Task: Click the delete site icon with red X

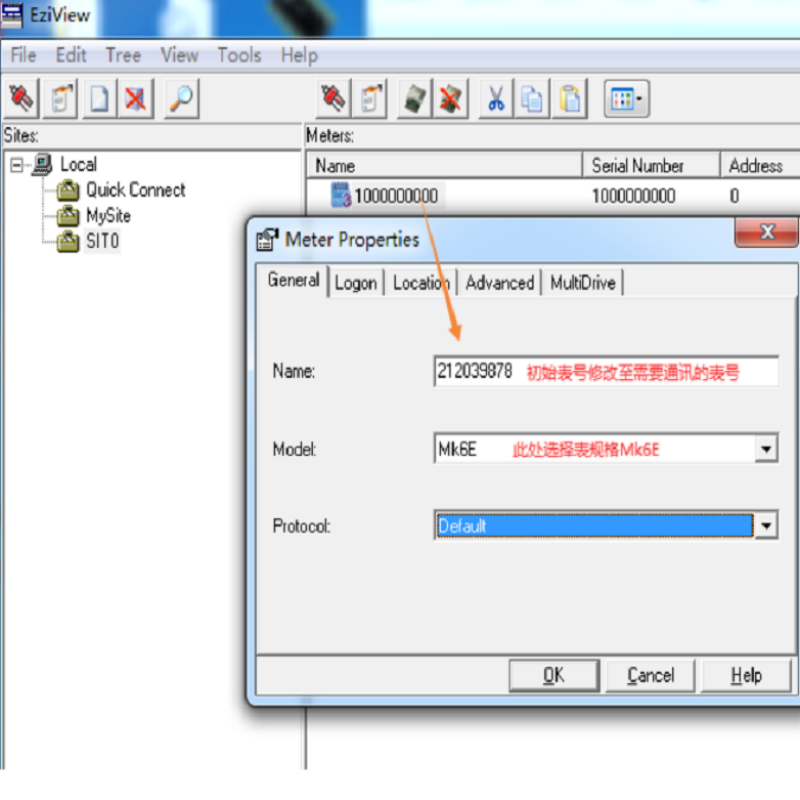Action: (x=136, y=98)
